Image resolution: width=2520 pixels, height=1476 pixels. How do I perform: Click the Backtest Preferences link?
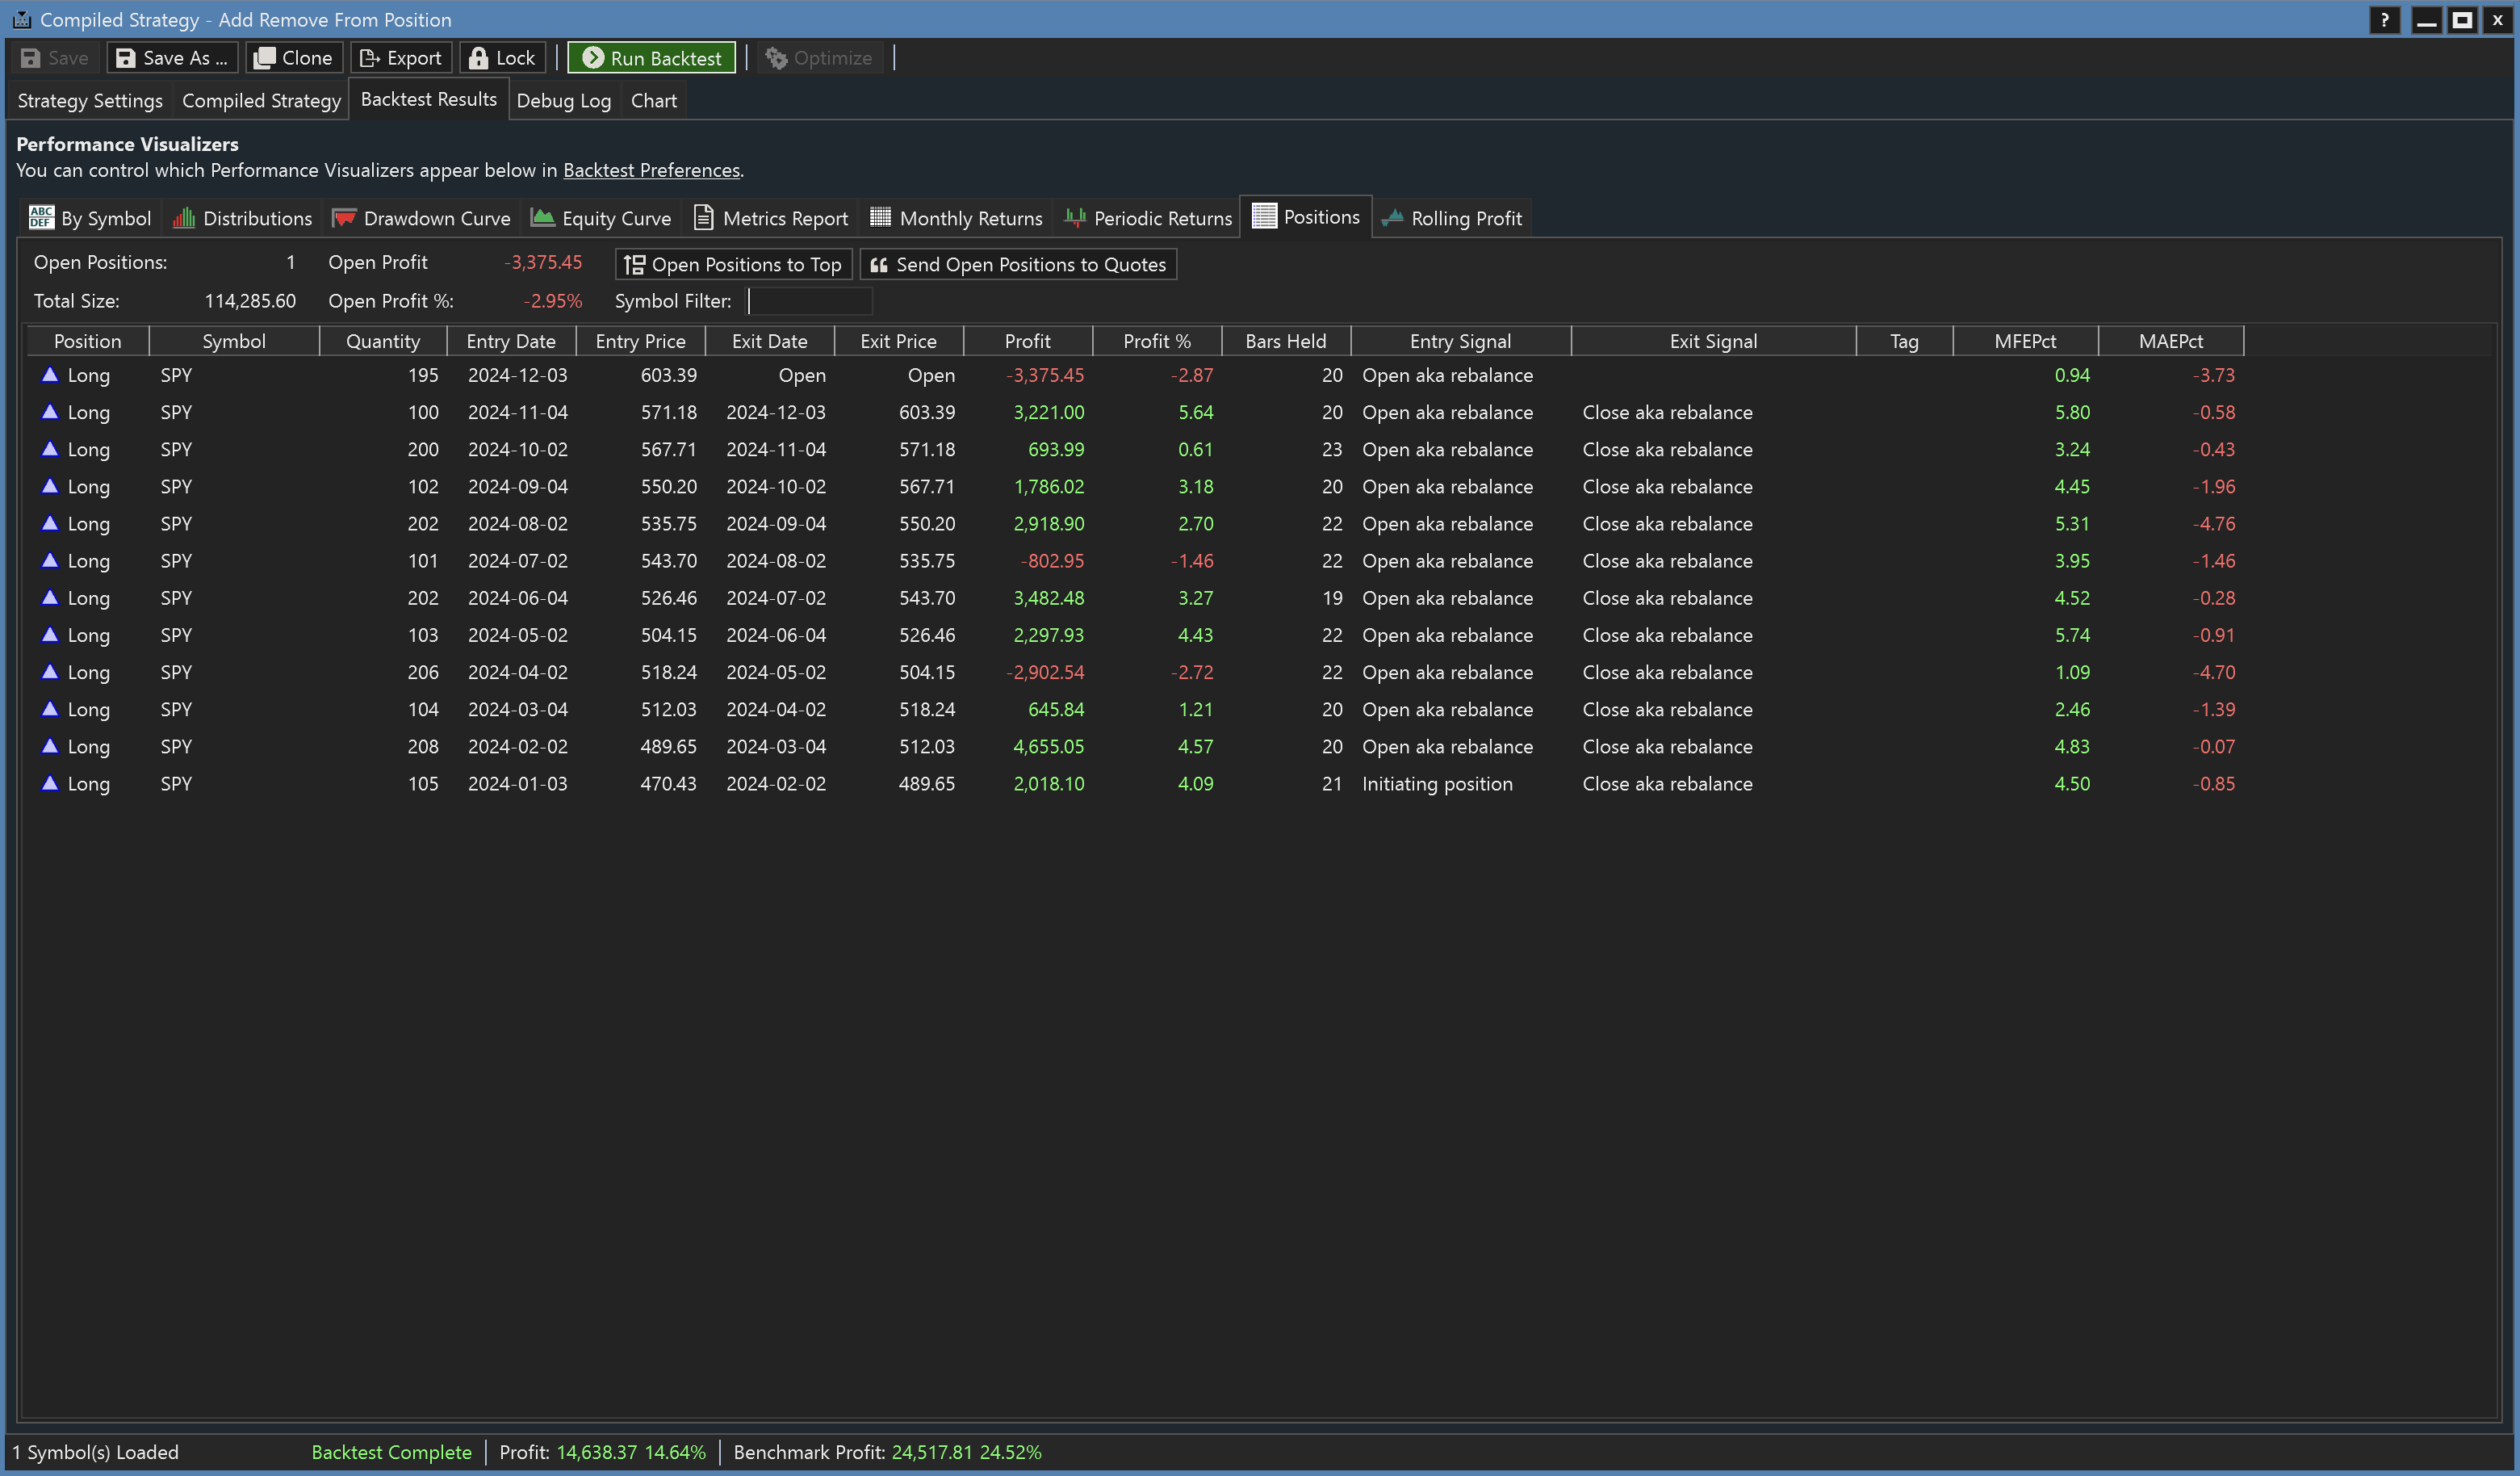point(651,171)
